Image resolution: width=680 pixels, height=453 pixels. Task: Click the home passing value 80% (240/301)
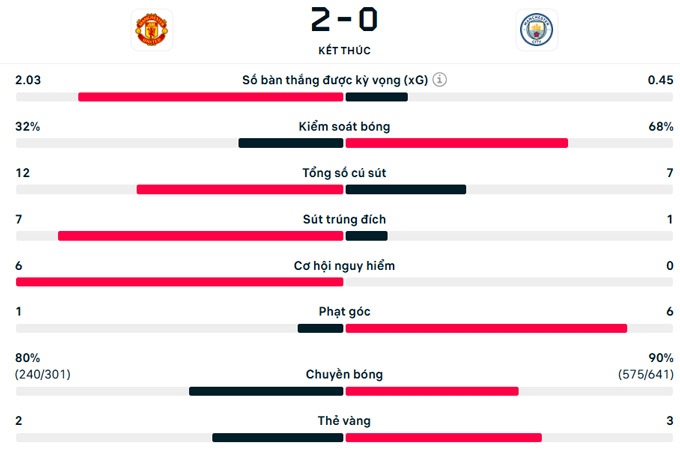42,366
